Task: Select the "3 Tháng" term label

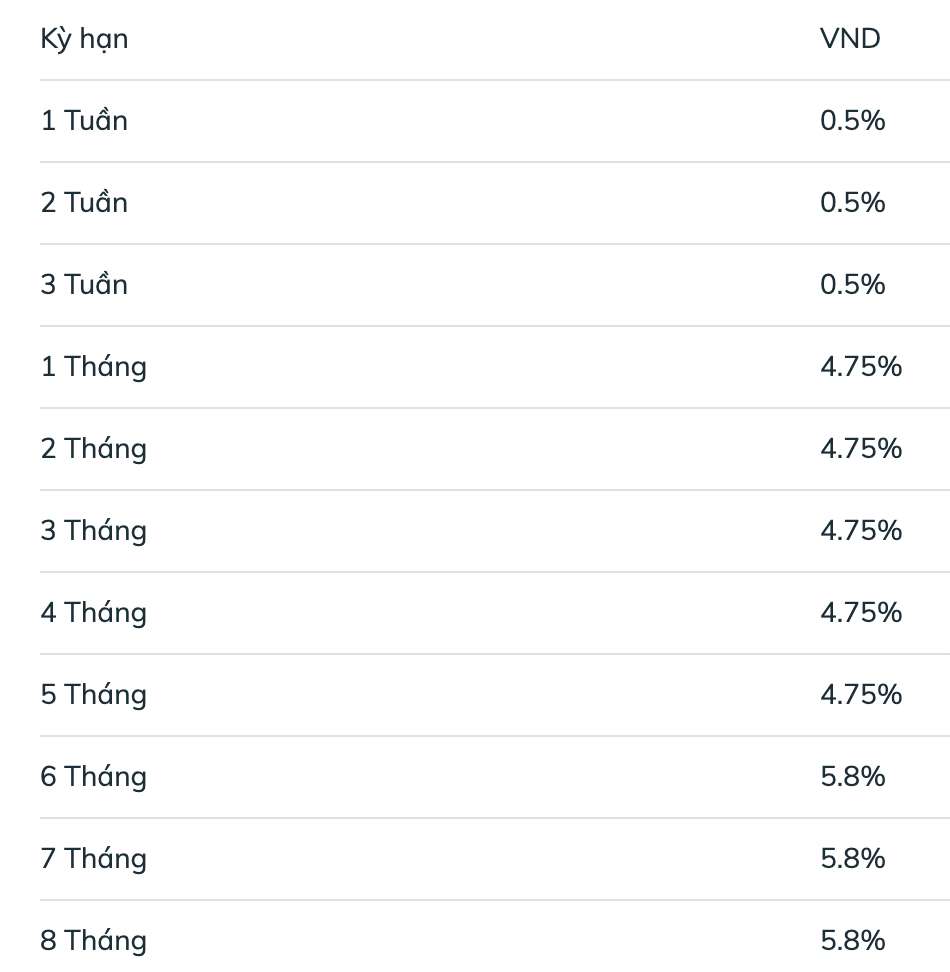Action: [93, 531]
